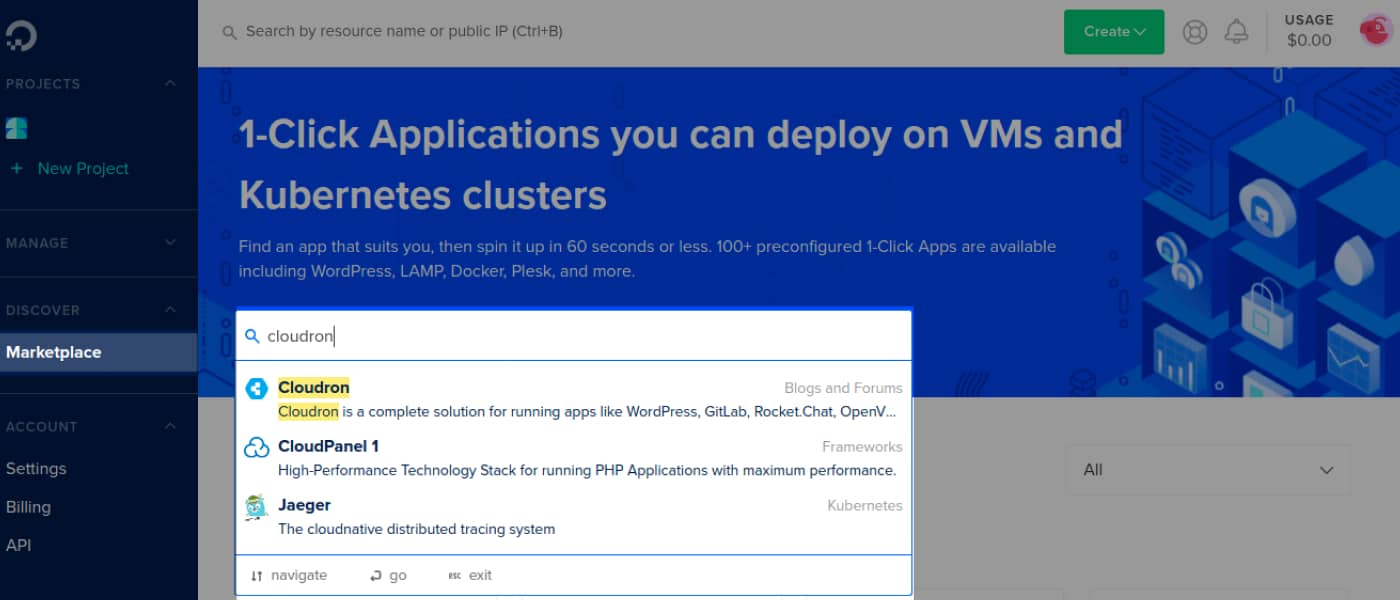1400x600 pixels.
Task: Click the Cloudron app icon
Action: 257,389
